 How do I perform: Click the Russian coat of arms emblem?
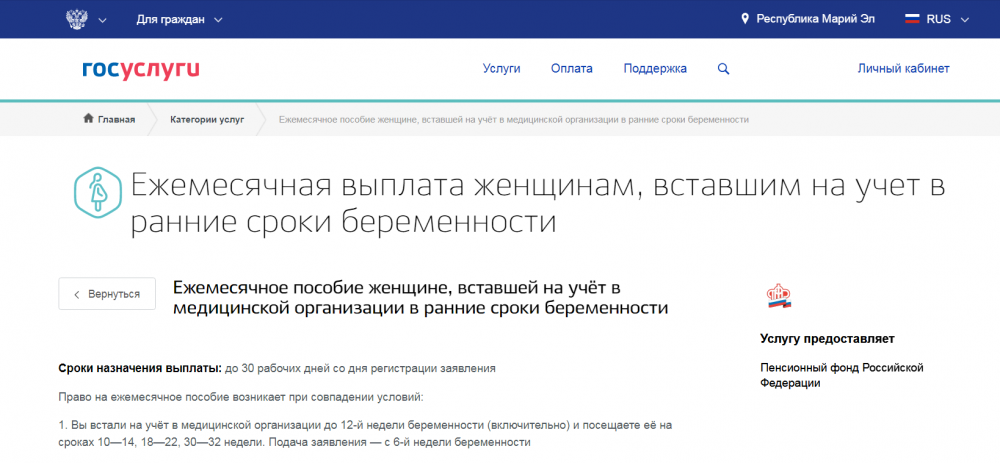76,19
